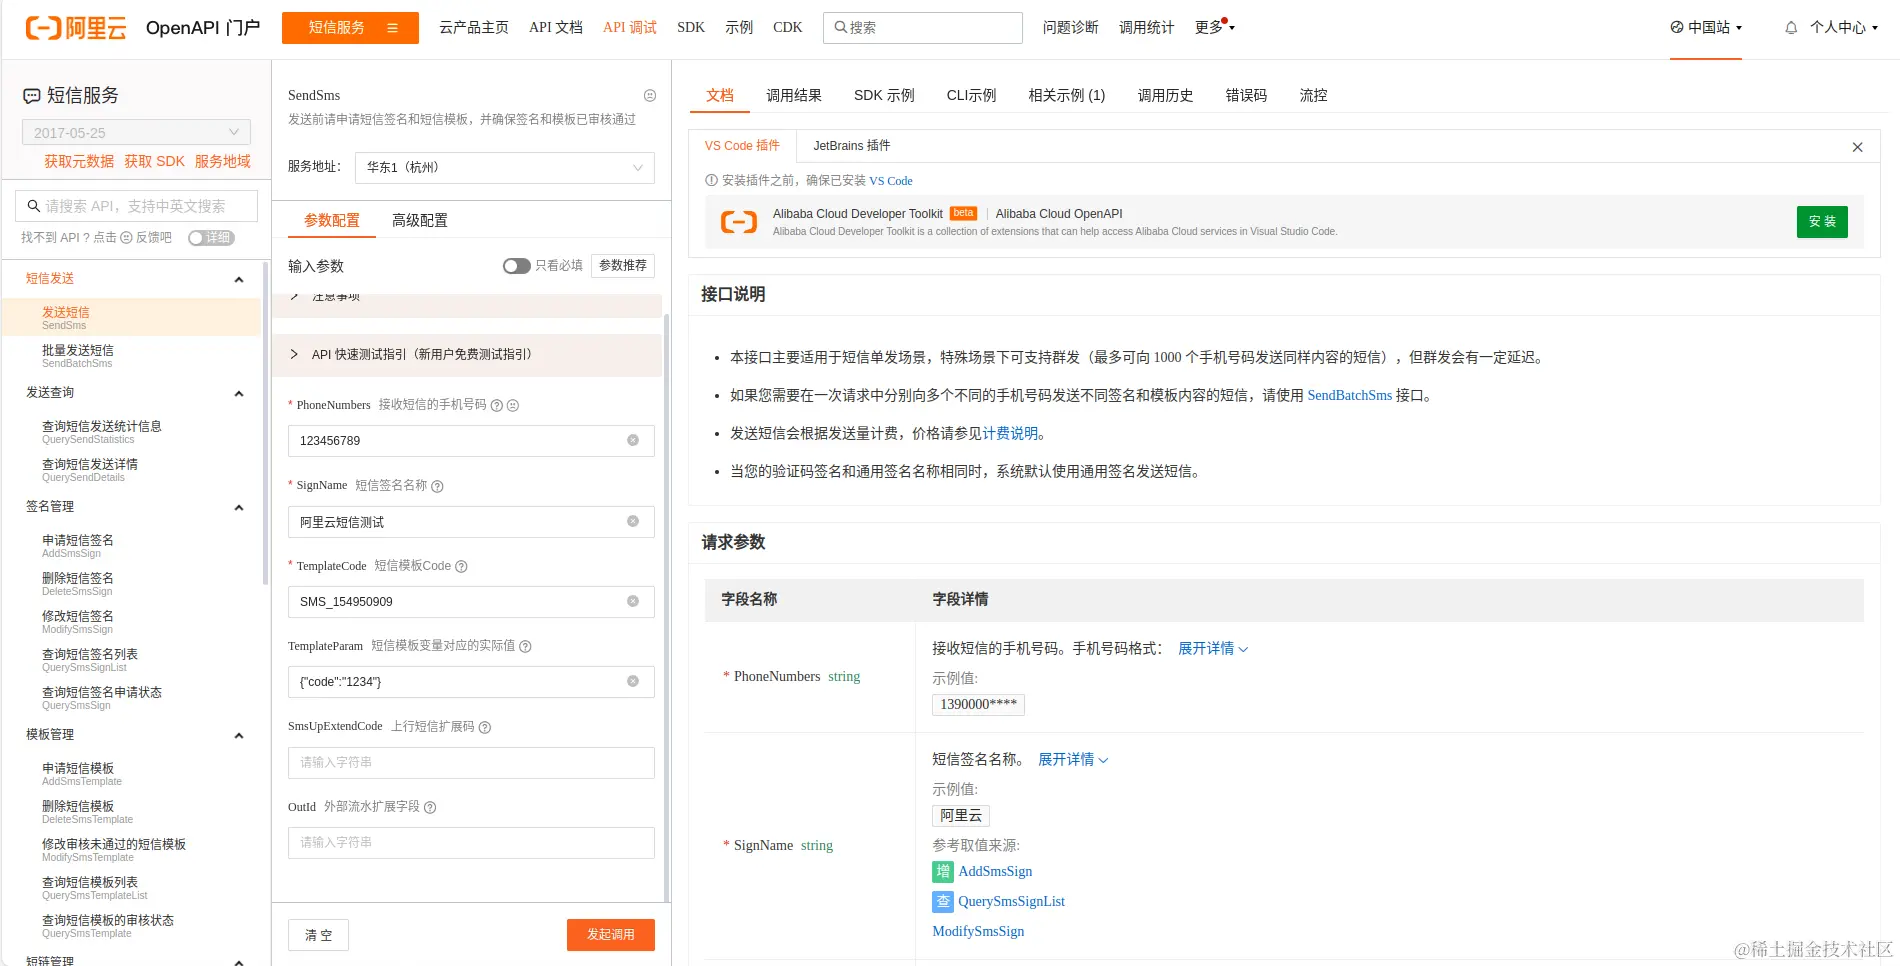
Task: Switch to the 高级配置 tab
Action: click(420, 221)
